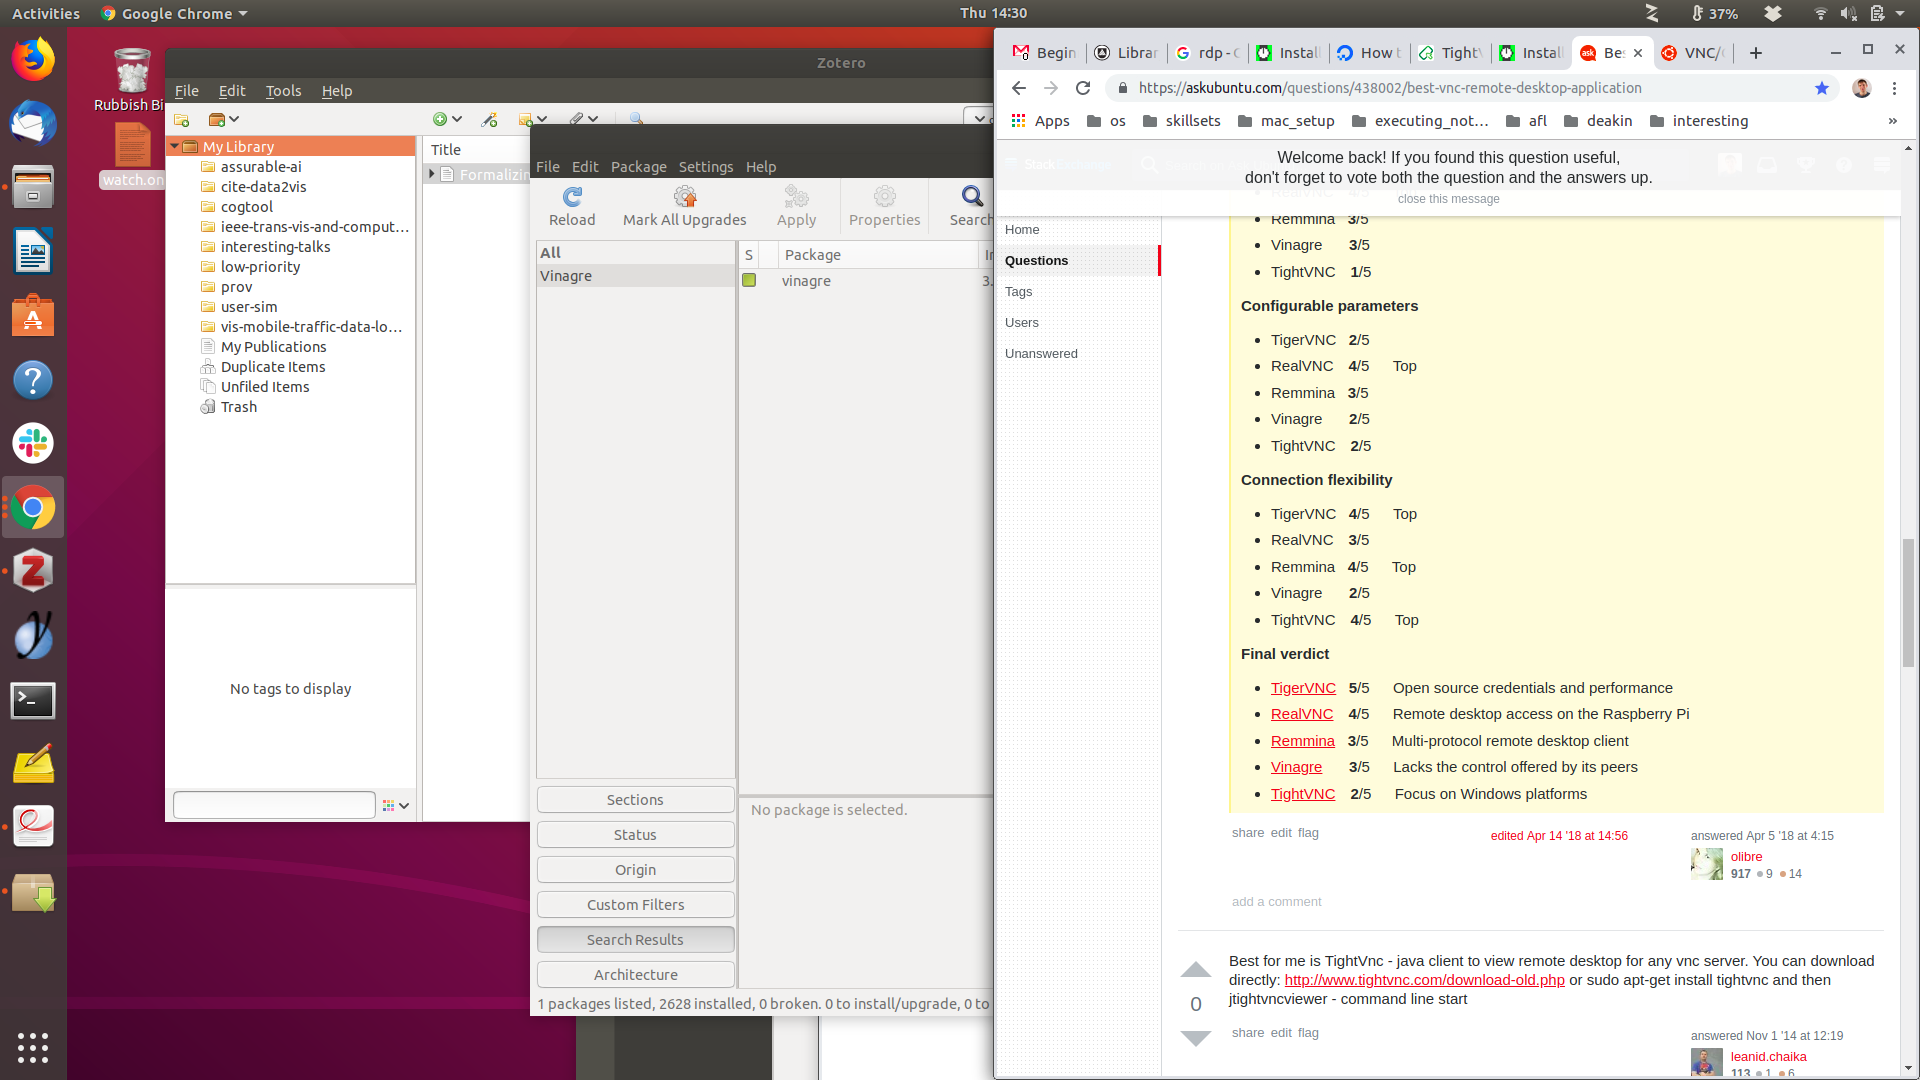Open the TigerVNC link in the final verdict
This screenshot has height=1080, width=1920.
pyautogui.click(x=1303, y=688)
